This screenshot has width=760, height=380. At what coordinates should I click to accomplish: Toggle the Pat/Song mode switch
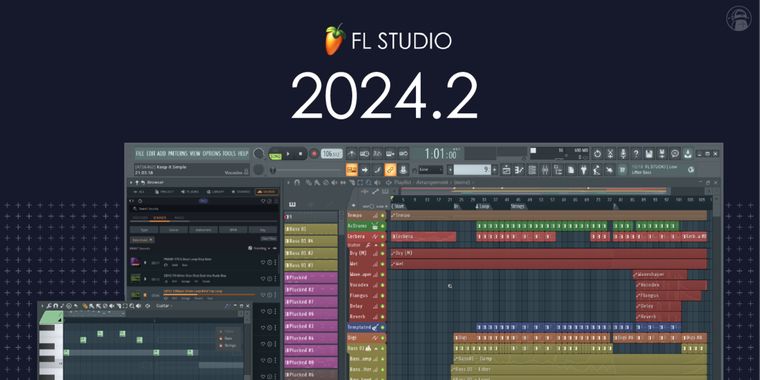click(275, 156)
